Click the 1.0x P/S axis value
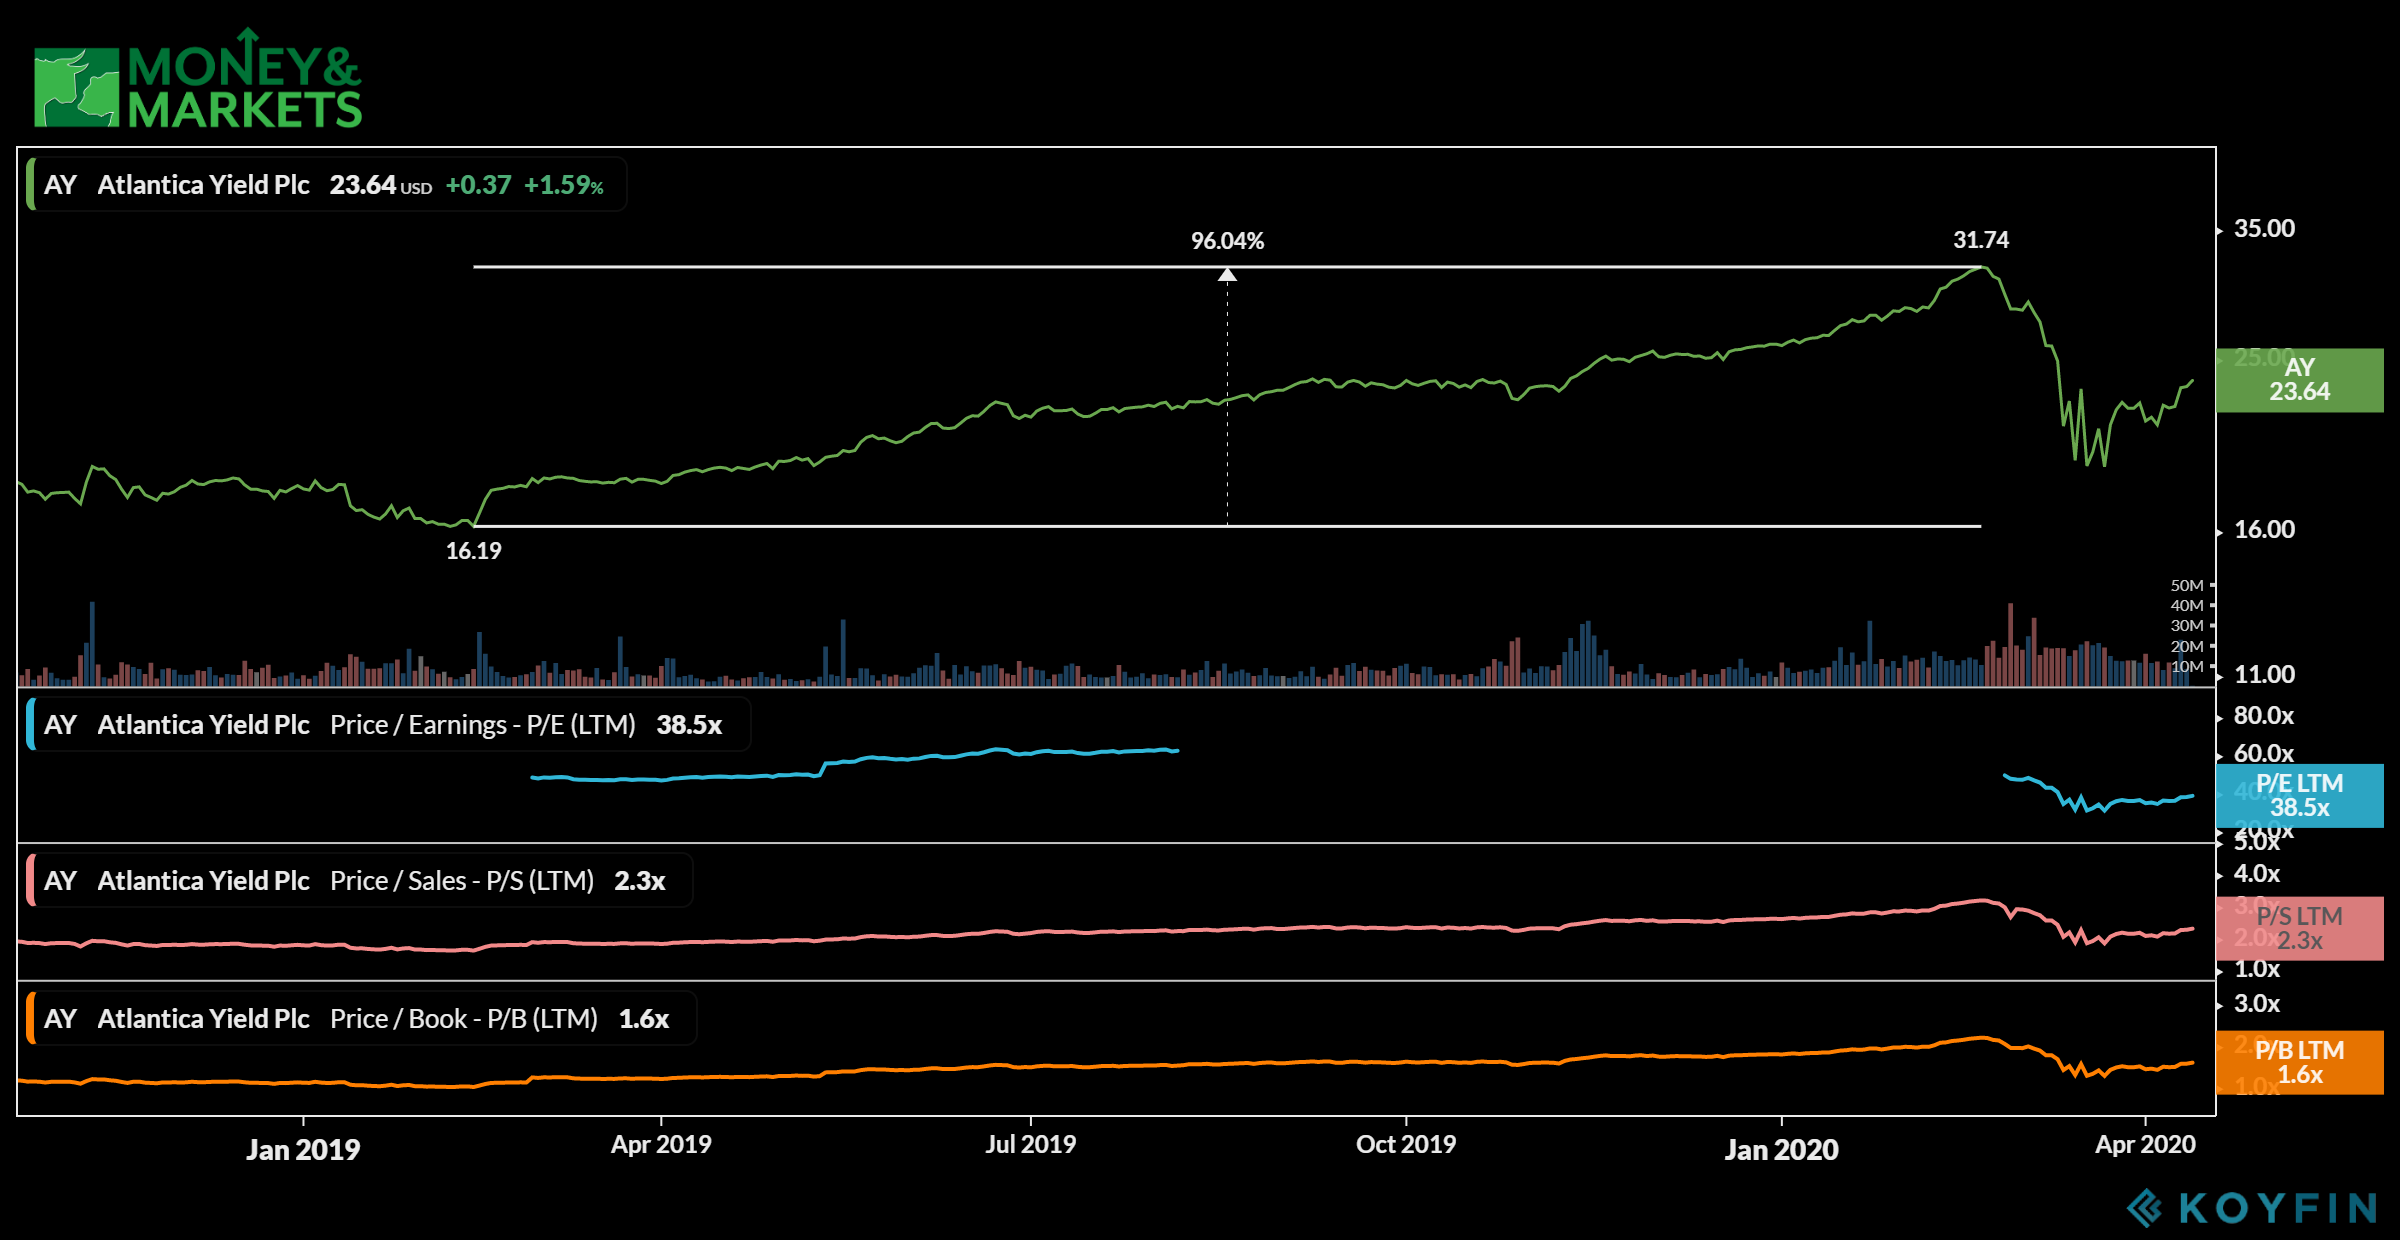The height and width of the screenshot is (1240, 2400). (x=2257, y=969)
